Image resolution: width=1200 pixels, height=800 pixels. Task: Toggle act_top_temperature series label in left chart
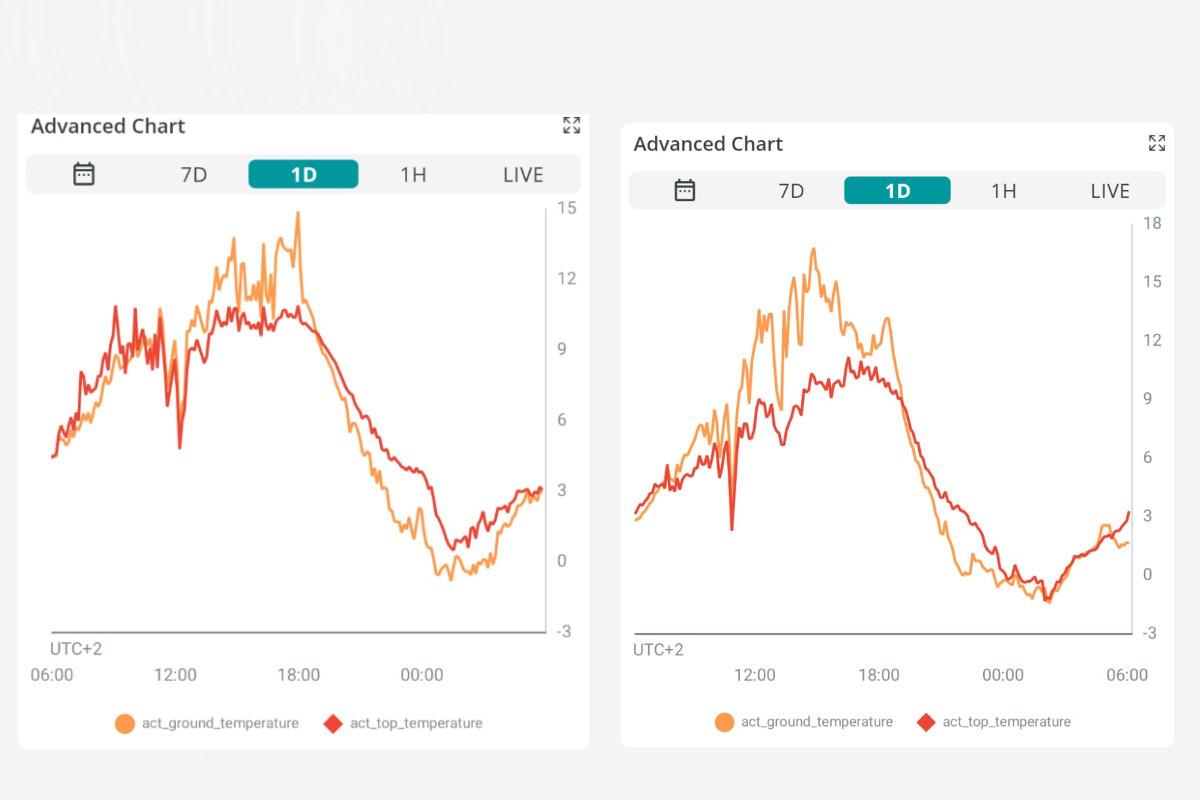click(416, 723)
